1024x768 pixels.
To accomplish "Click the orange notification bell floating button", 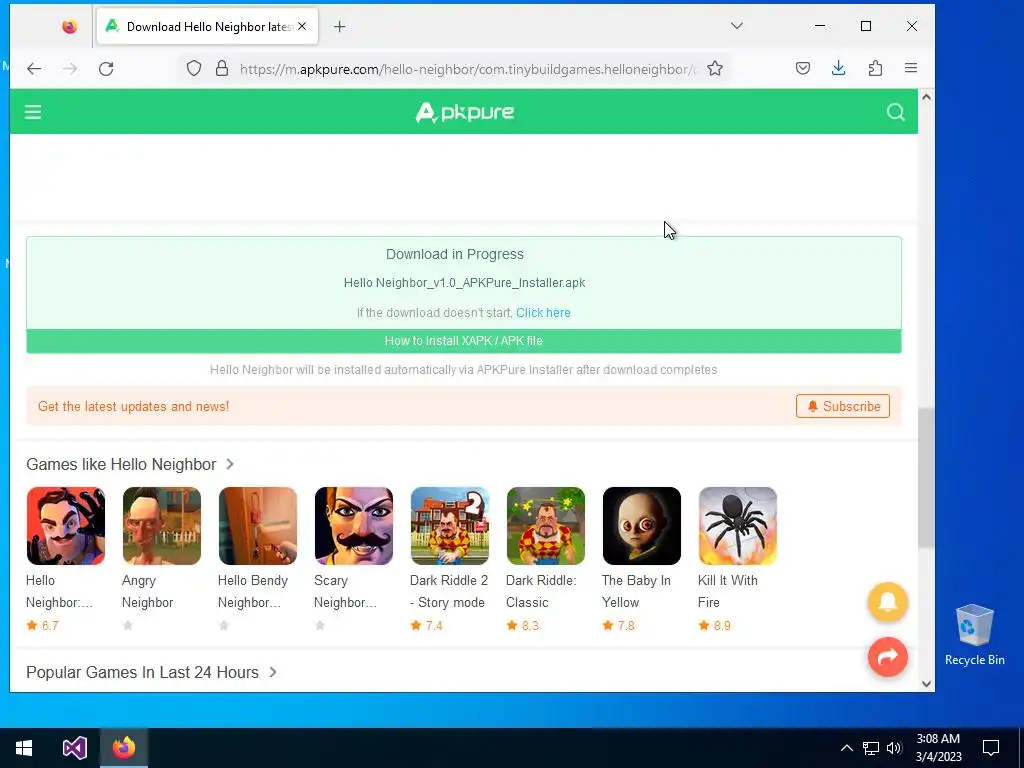I will click(x=888, y=602).
